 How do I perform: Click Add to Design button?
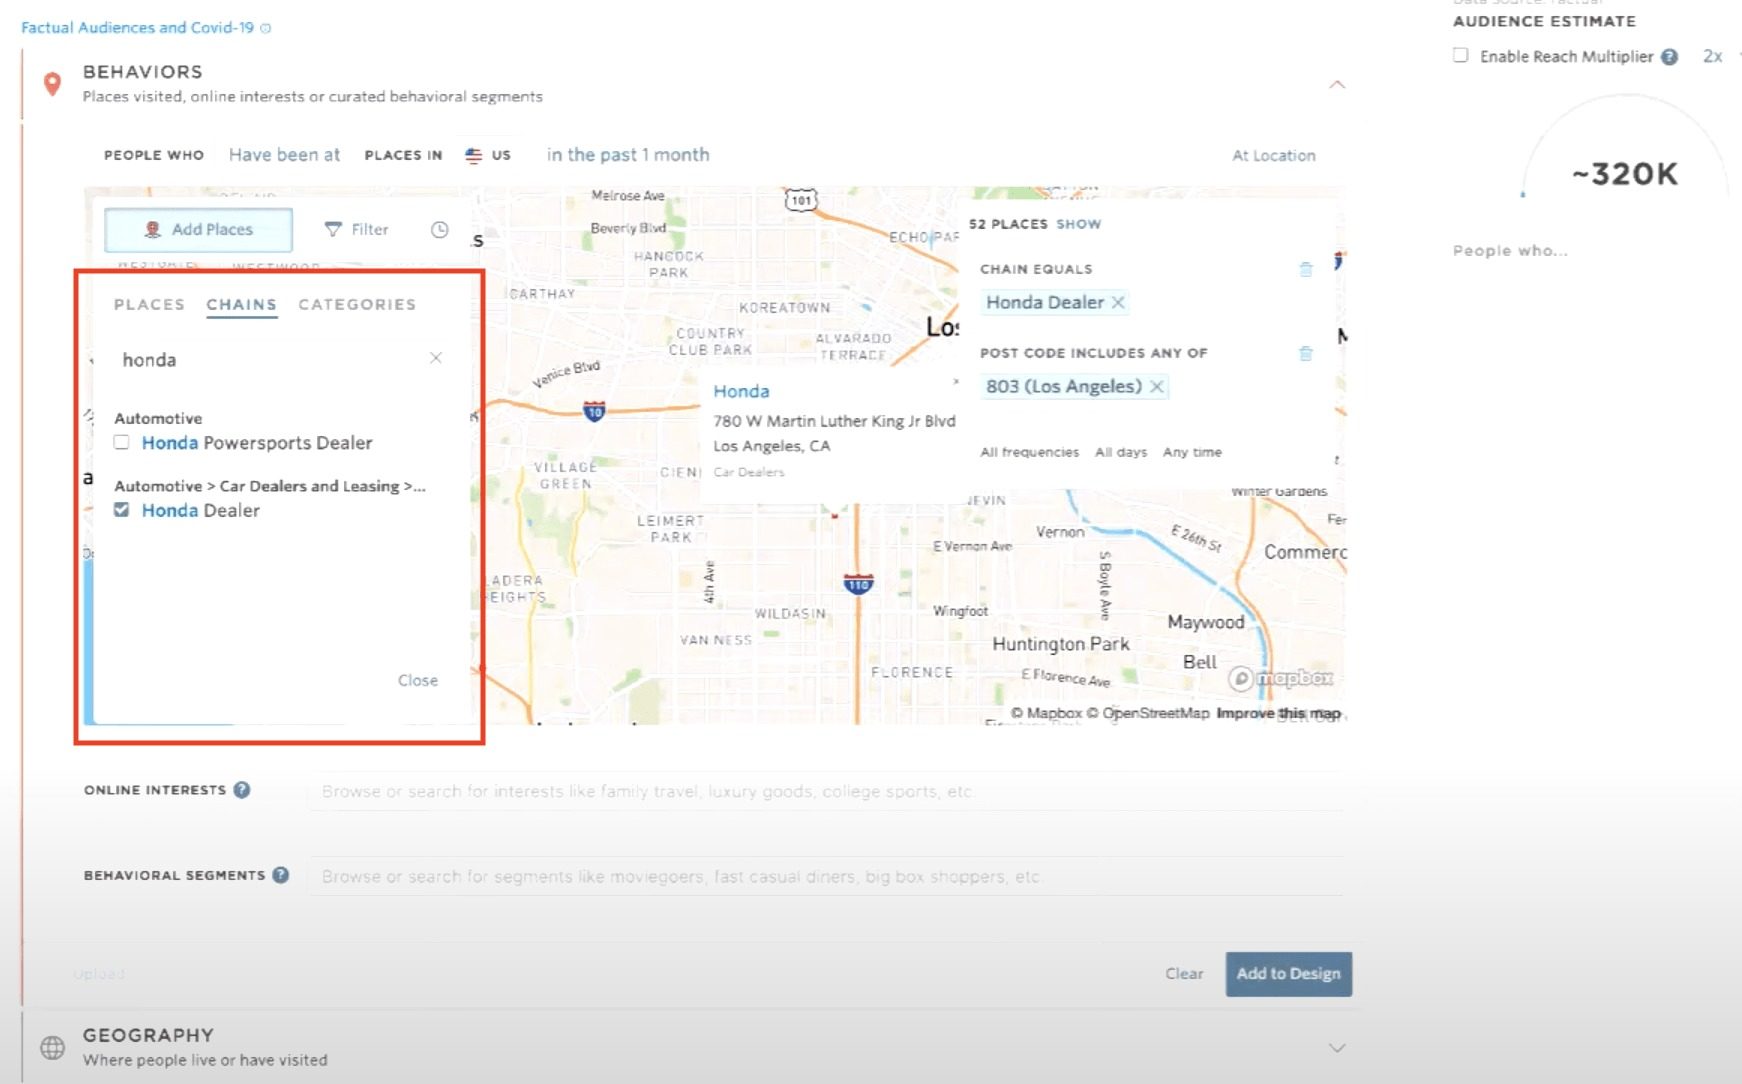[1288, 974]
